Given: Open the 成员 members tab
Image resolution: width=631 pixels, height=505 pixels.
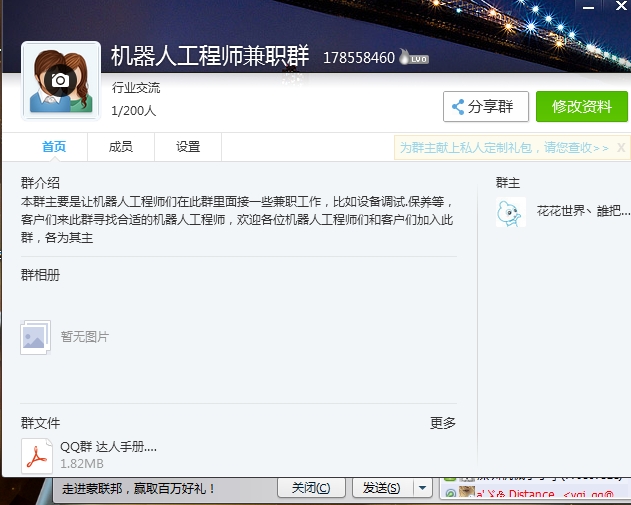Looking at the screenshot, I should click(x=120, y=147).
